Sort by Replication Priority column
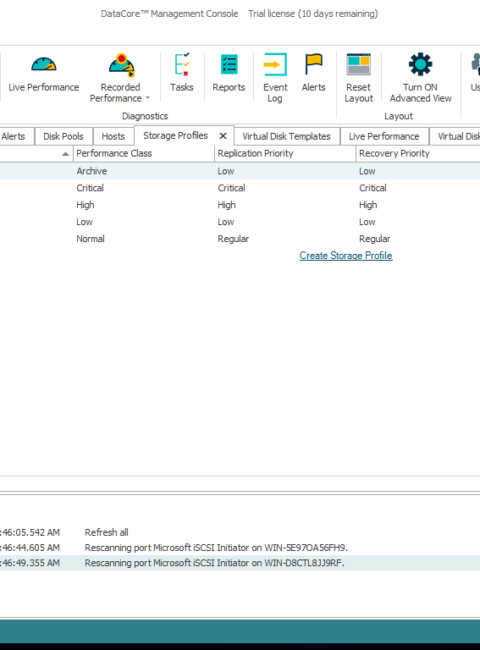 point(285,153)
